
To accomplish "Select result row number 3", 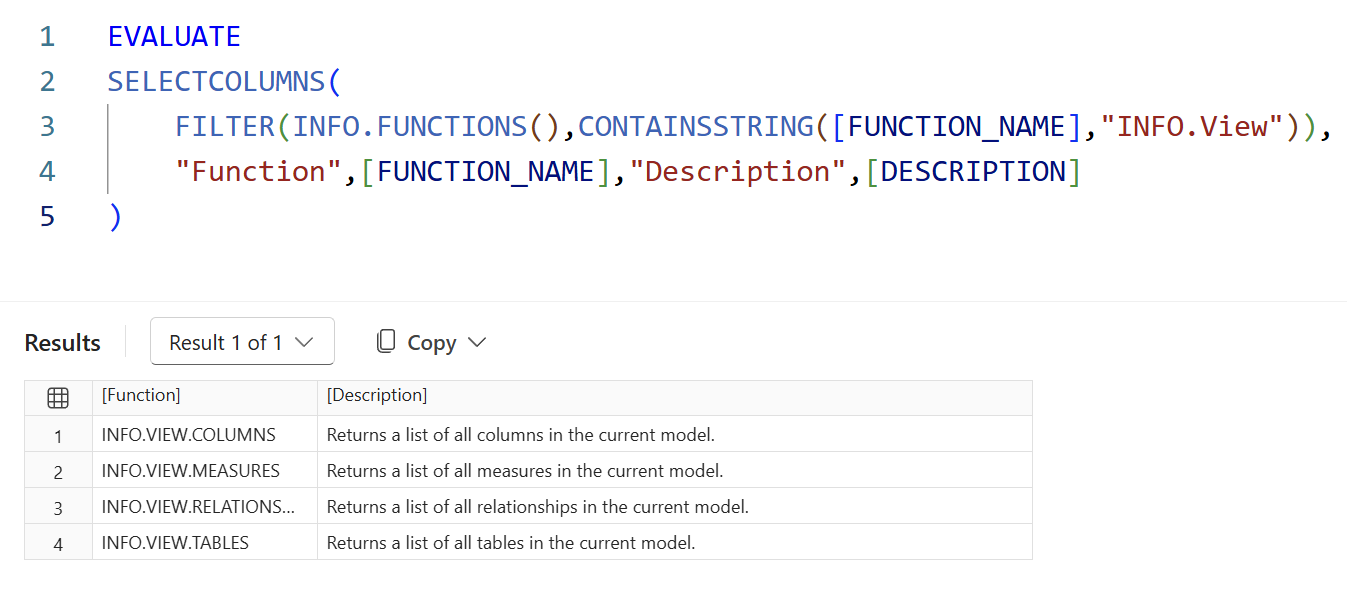I will tap(58, 507).
